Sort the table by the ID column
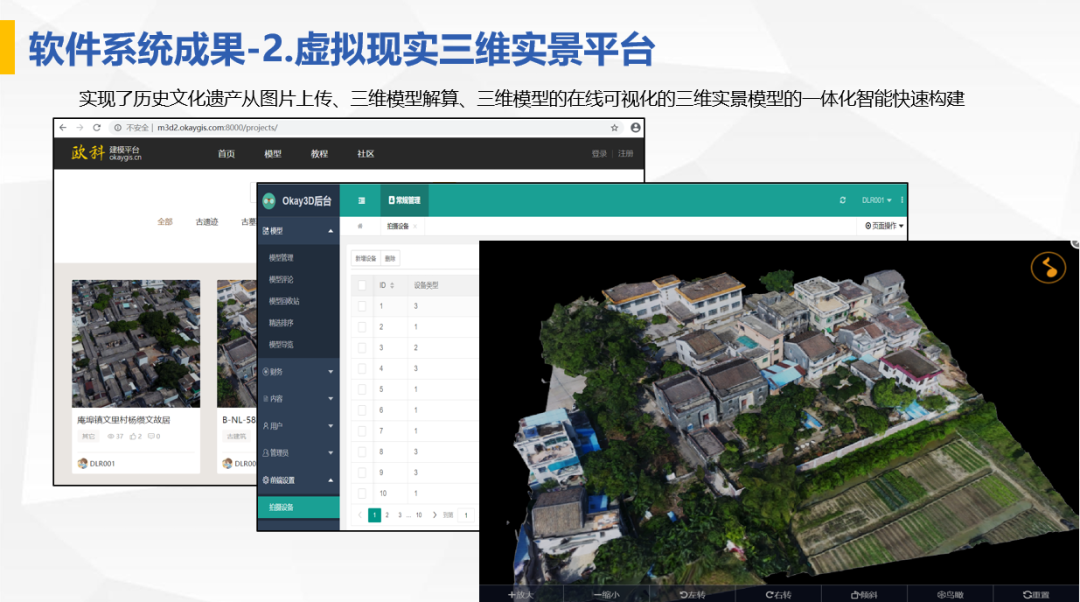This screenshot has width=1080, height=602. pyautogui.click(x=385, y=284)
